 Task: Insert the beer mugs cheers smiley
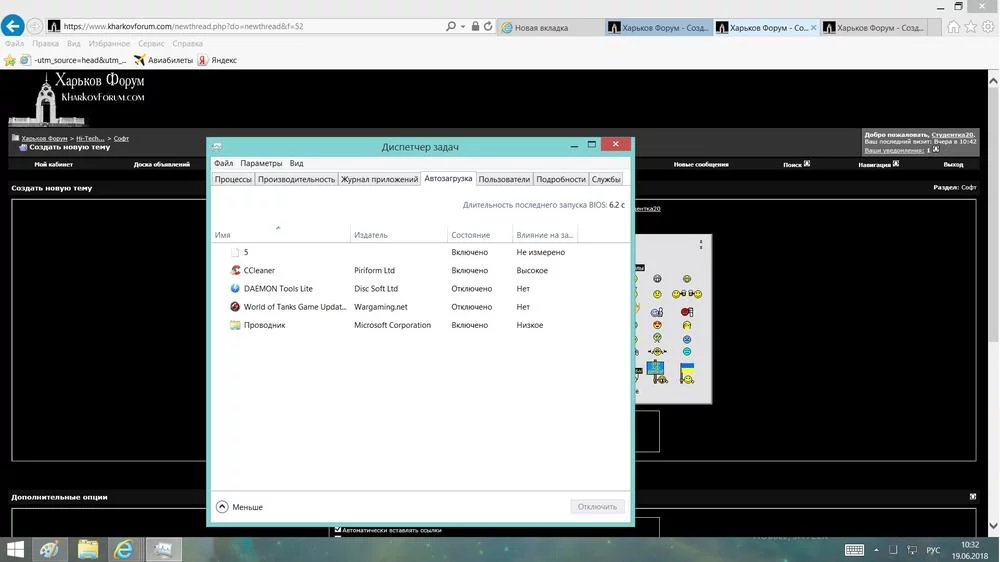pos(687,294)
